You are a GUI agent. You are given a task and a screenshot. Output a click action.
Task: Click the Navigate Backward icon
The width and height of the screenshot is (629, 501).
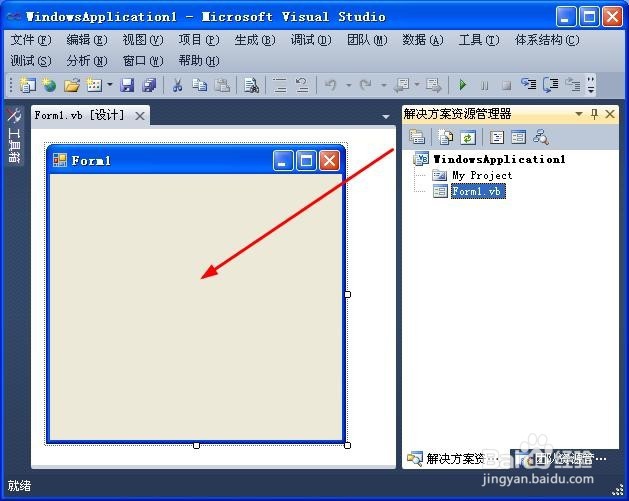point(402,85)
